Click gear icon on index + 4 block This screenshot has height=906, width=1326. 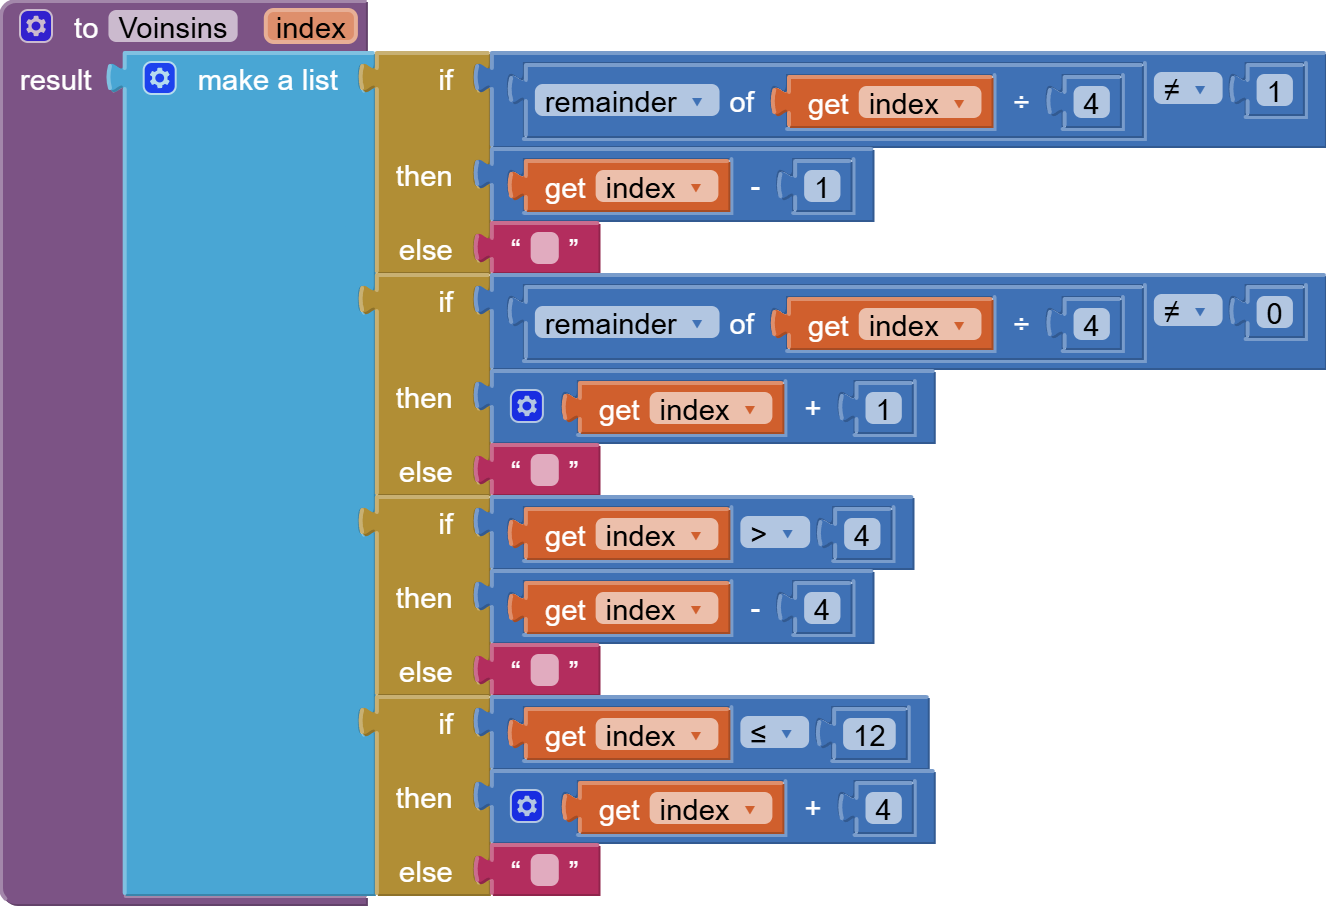pos(526,807)
